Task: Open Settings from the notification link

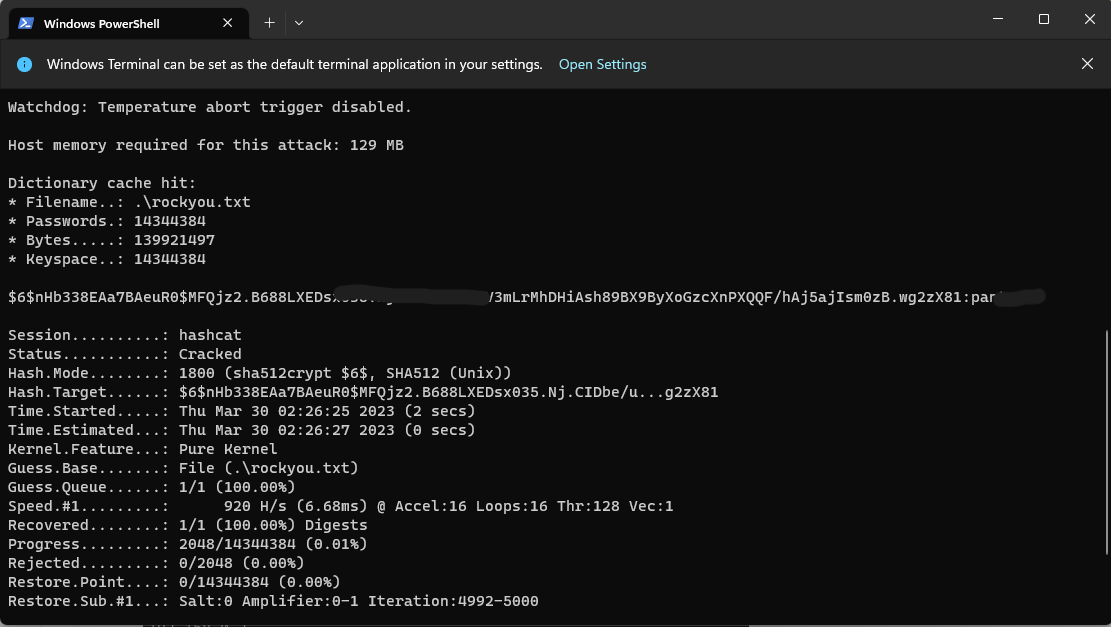Action: point(602,64)
